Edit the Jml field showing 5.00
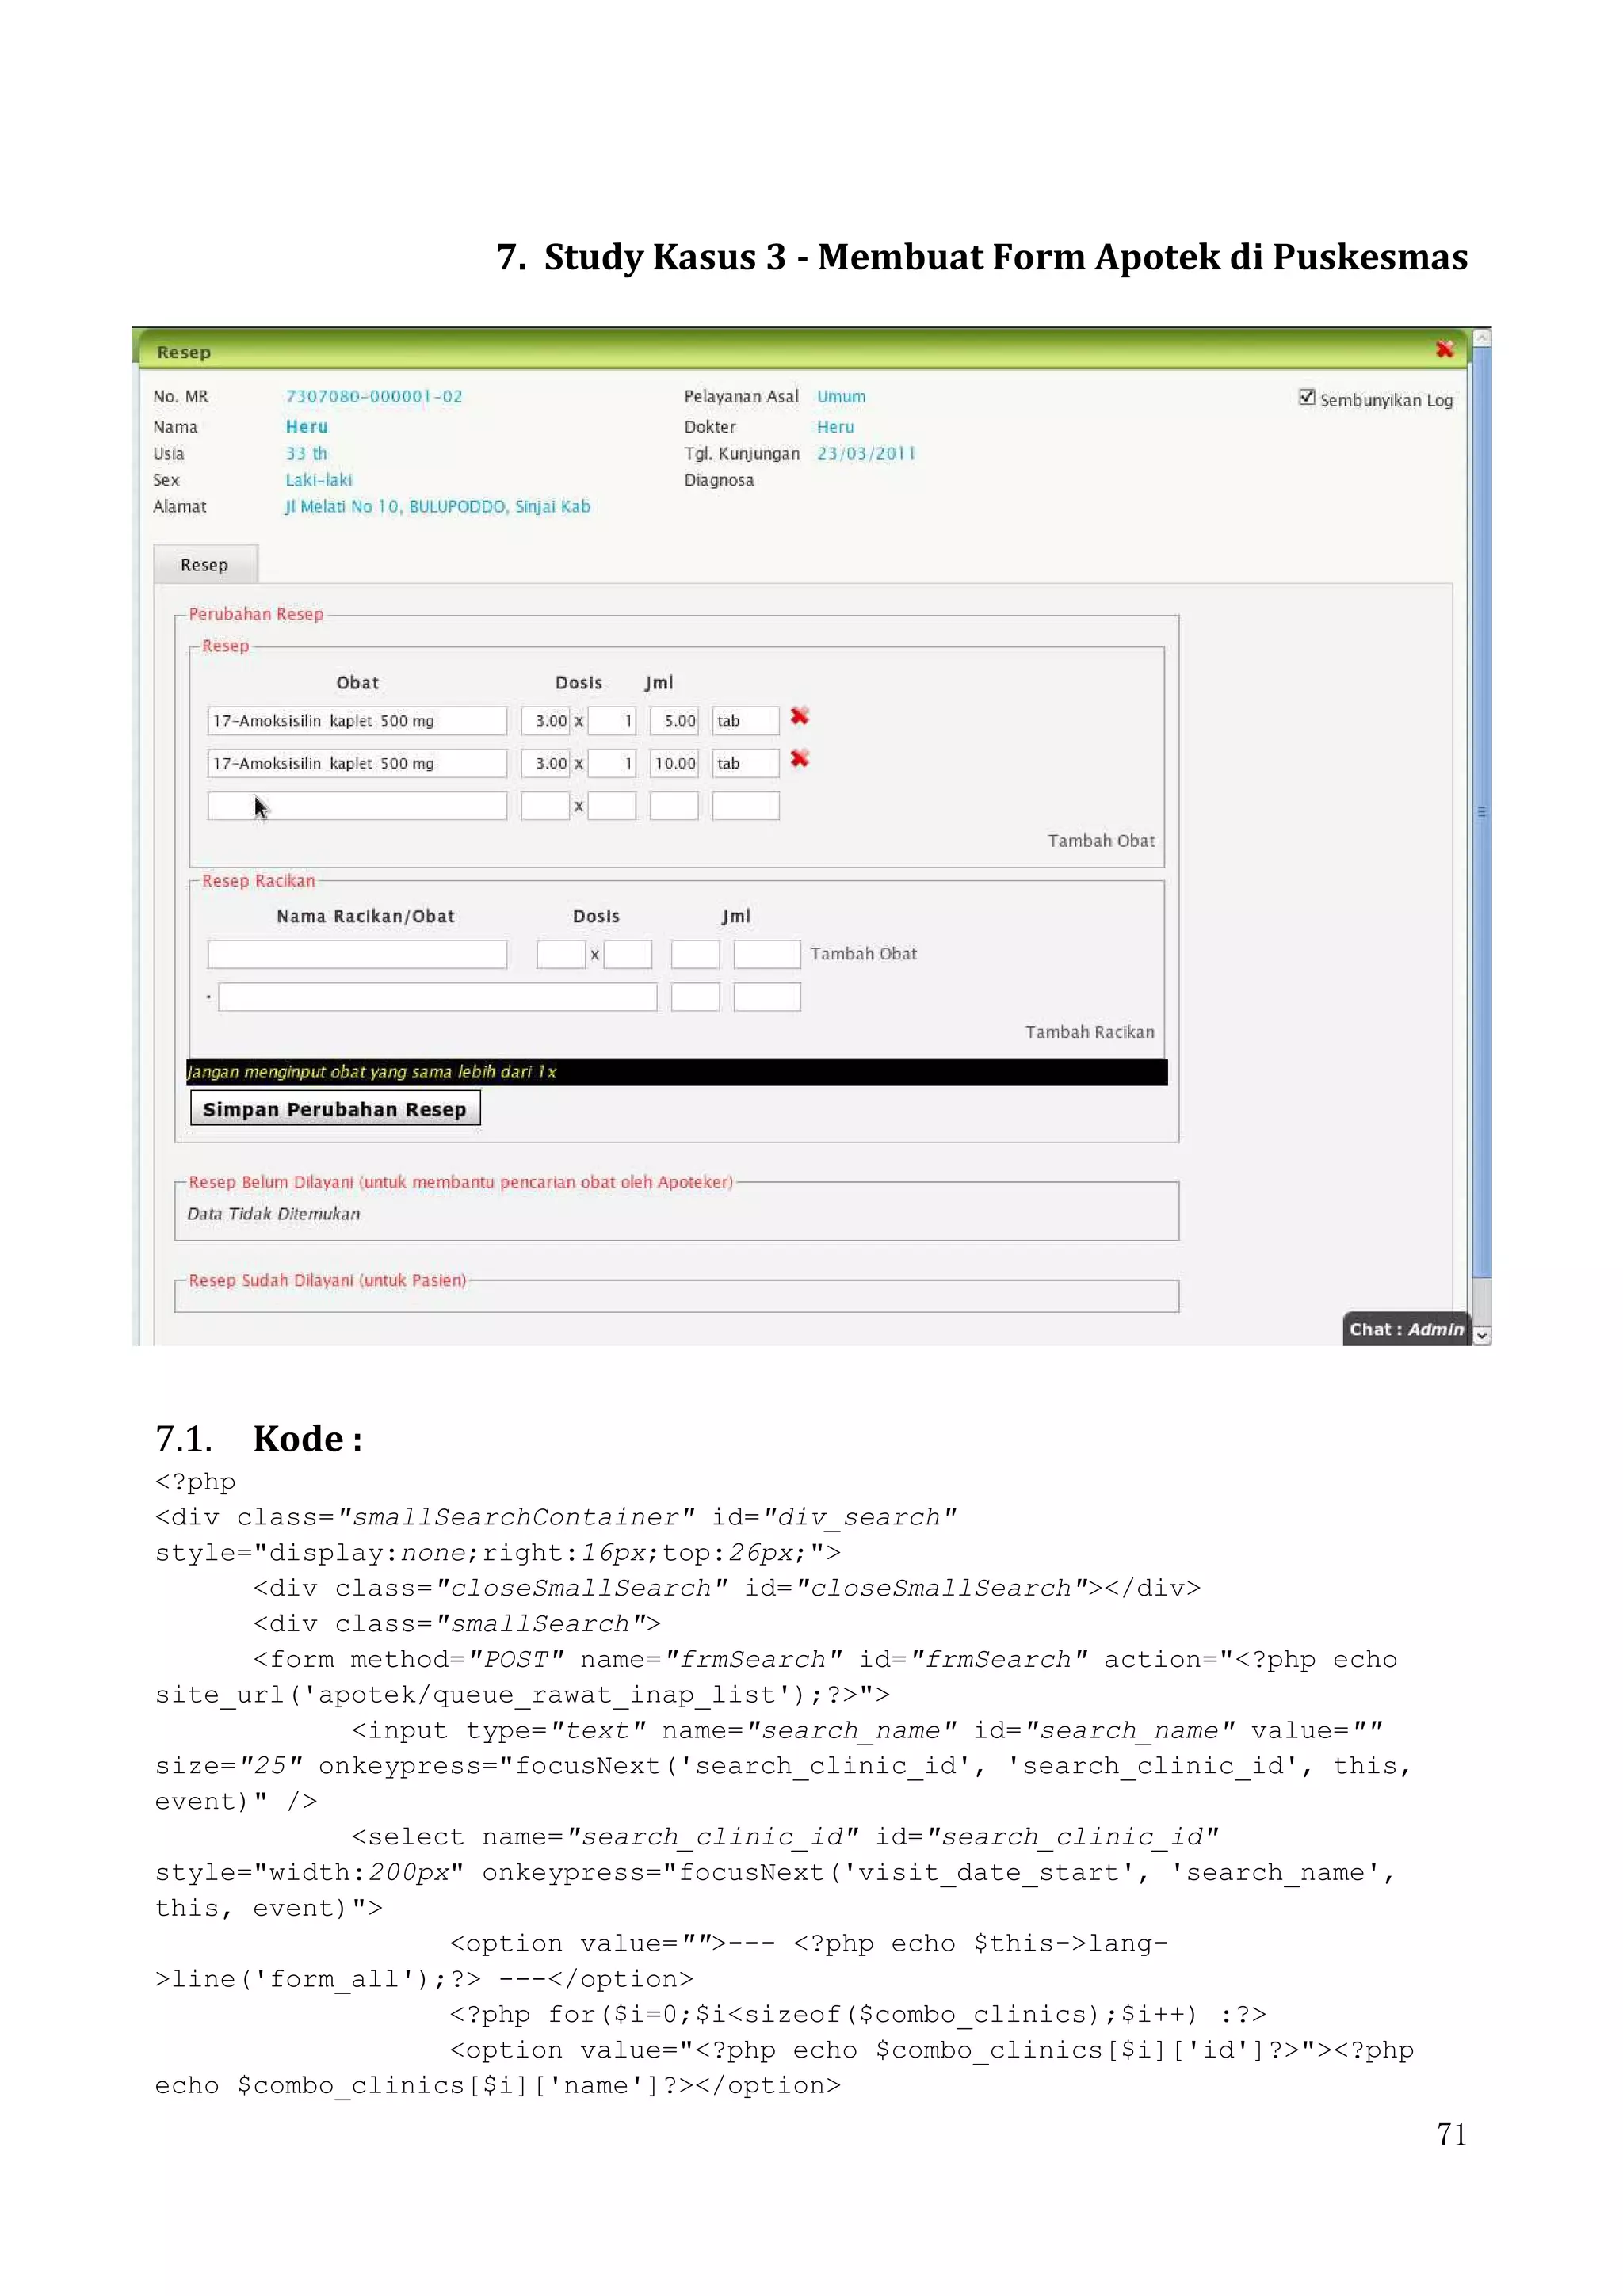The image size is (1623, 2296). coord(674,721)
